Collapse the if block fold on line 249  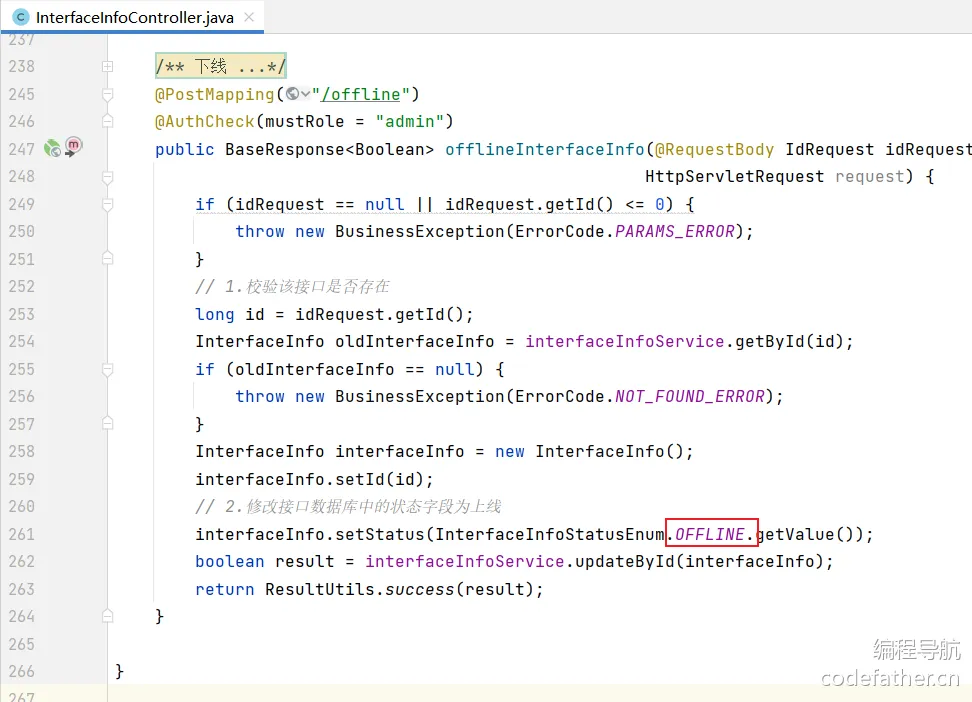coord(107,204)
